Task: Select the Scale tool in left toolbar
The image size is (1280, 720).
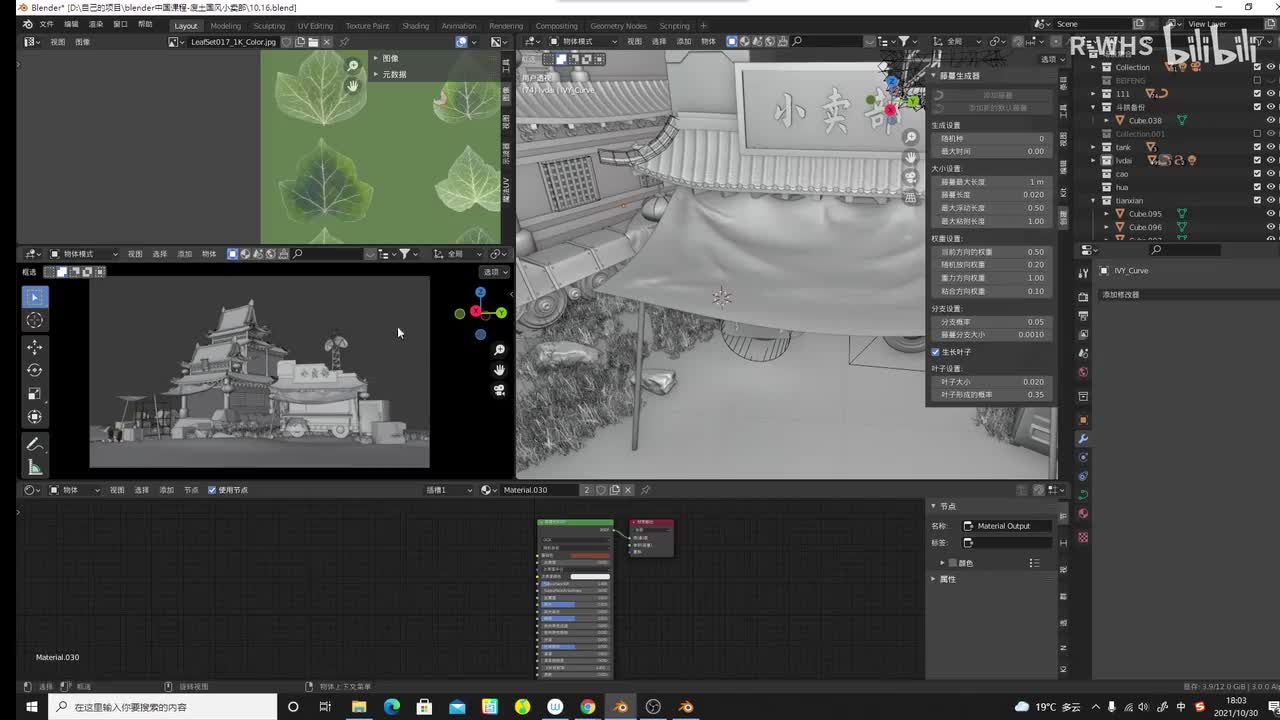Action: 34,394
